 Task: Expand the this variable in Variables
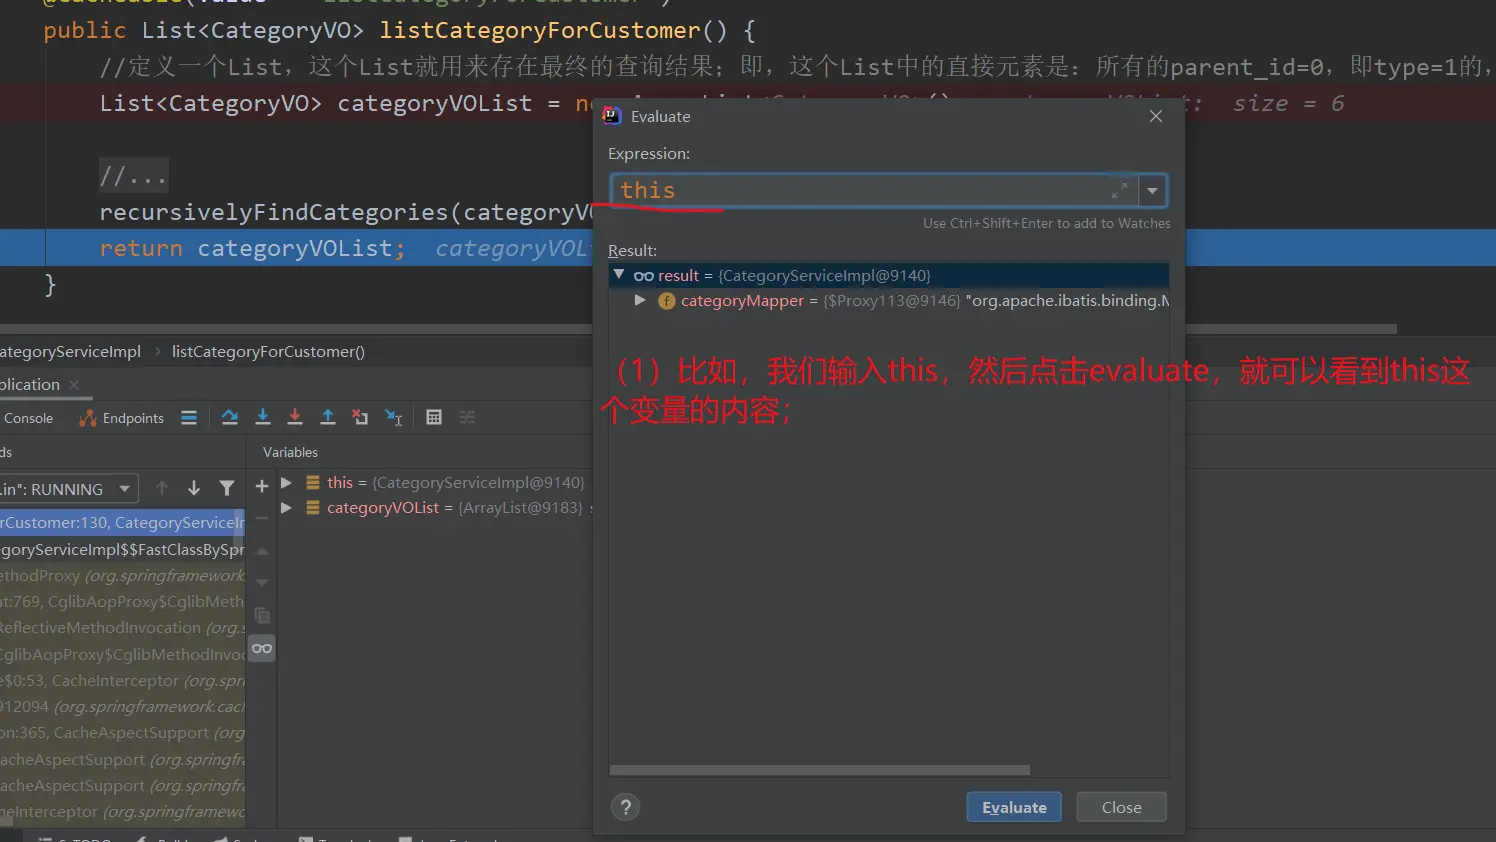click(x=287, y=482)
